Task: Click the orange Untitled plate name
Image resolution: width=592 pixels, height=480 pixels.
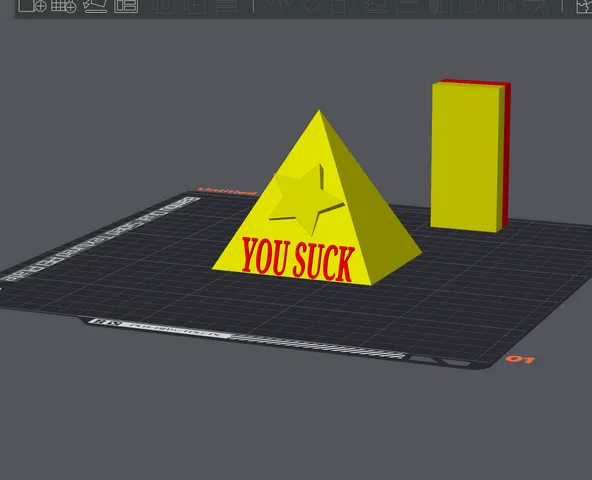Action: [227, 191]
